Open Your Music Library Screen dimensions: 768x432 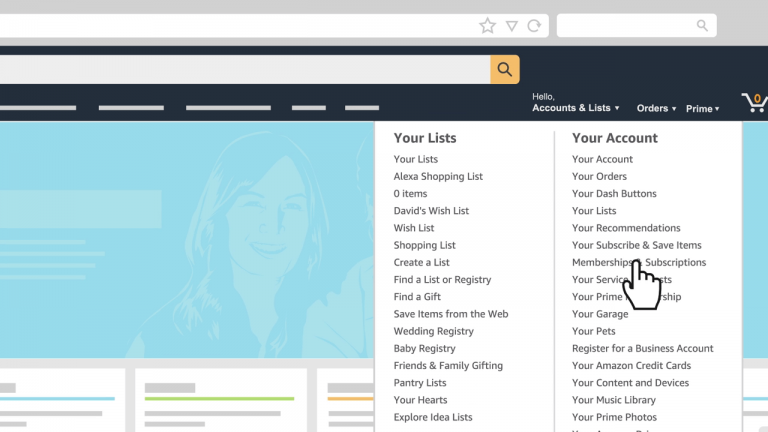coord(613,400)
